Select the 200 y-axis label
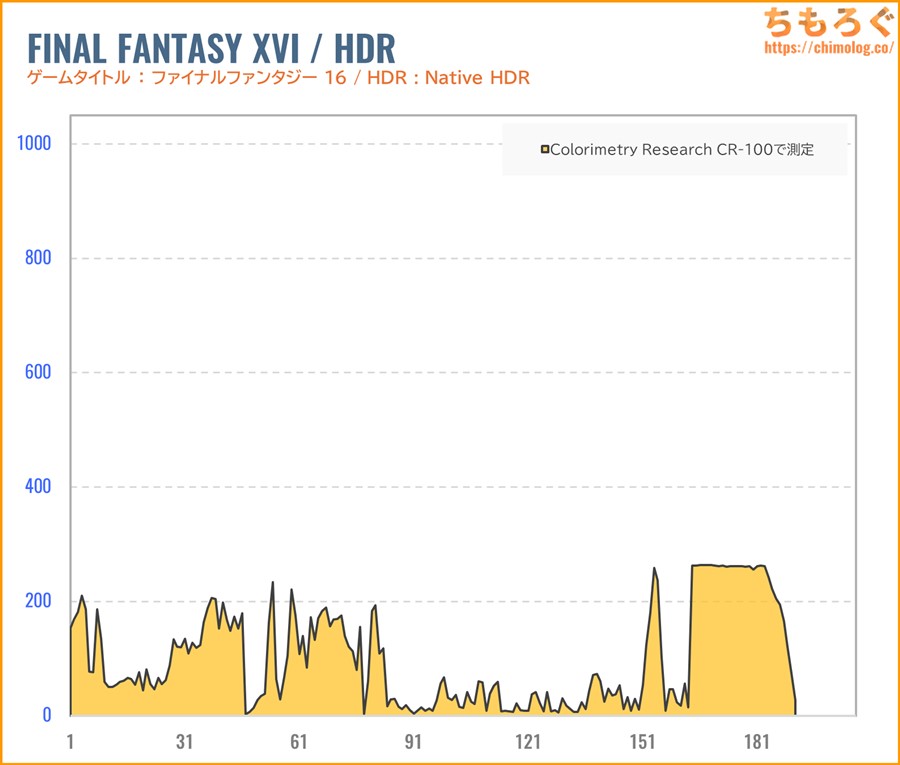The height and width of the screenshot is (765, 900). [37, 601]
